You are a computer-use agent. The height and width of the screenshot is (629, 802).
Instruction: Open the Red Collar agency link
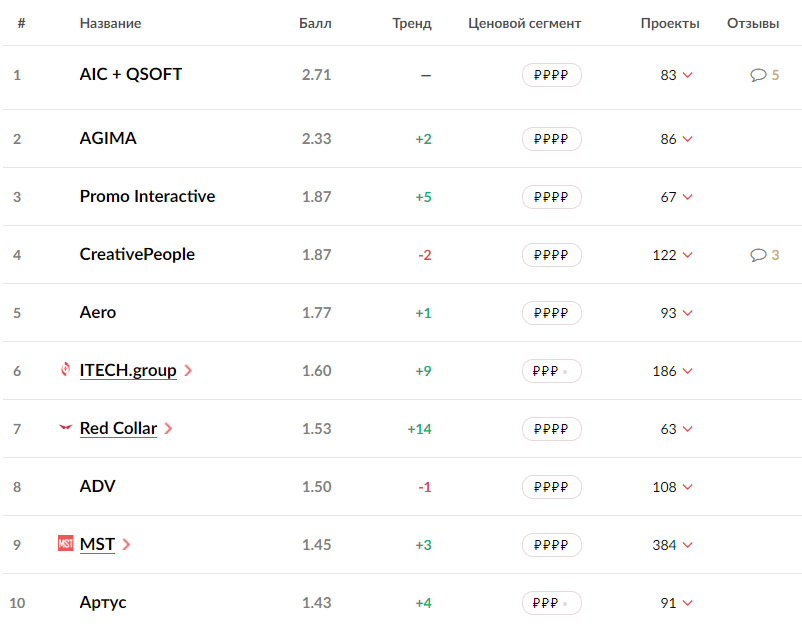coord(118,428)
